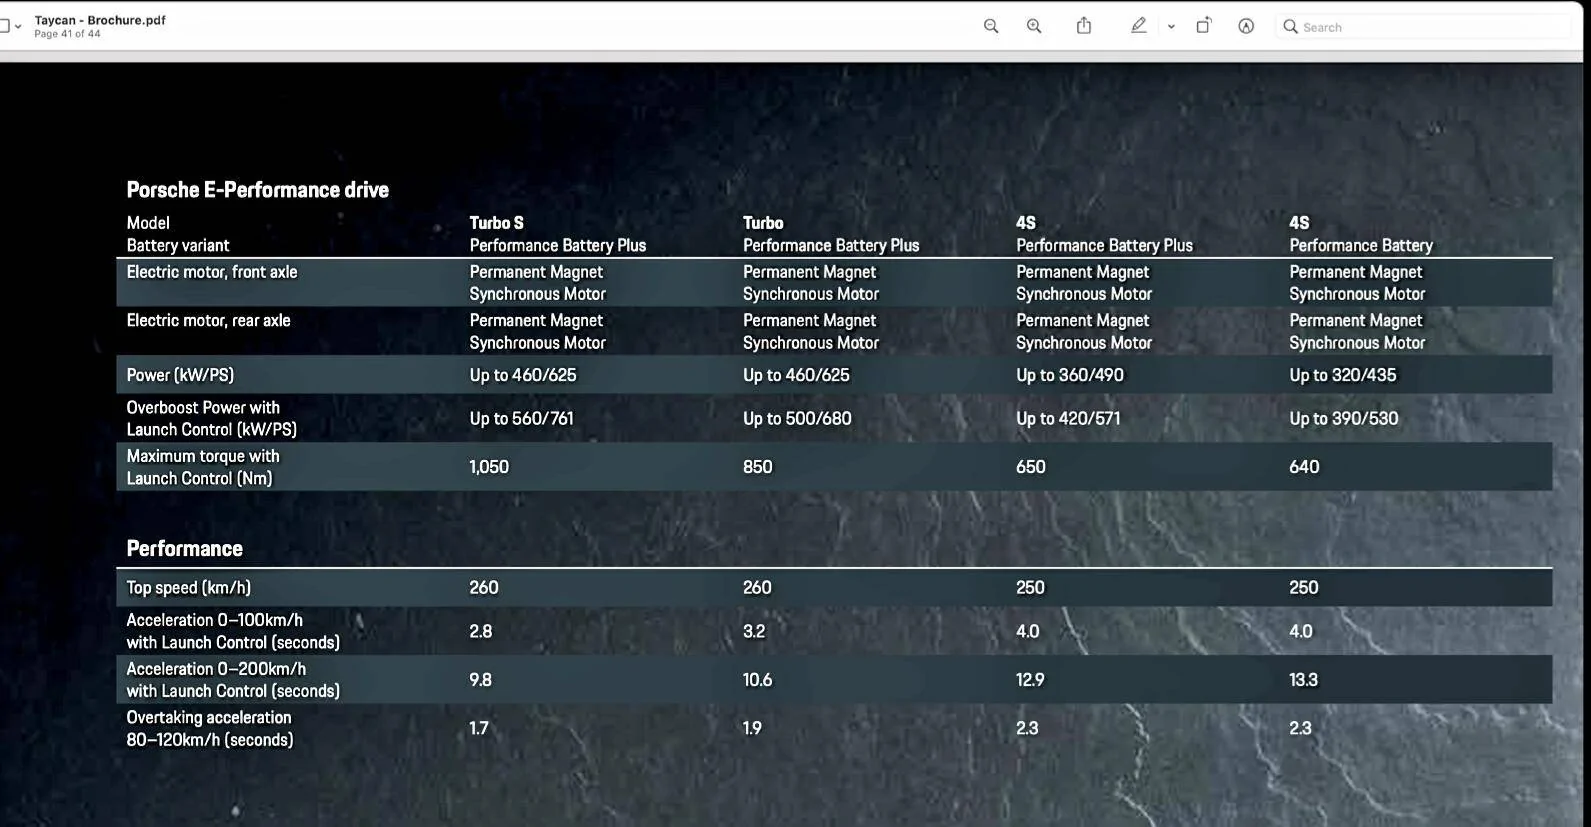Click the Up to 560/761 cell
The image size is (1591, 827).
click(522, 418)
